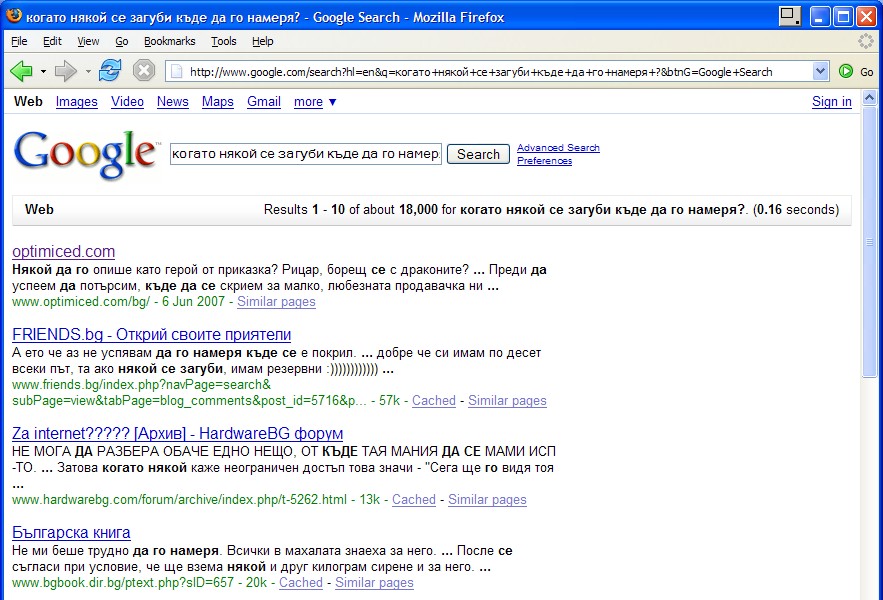Click the green Go button icon
Screen dimensions: 883x600
(x=845, y=71)
